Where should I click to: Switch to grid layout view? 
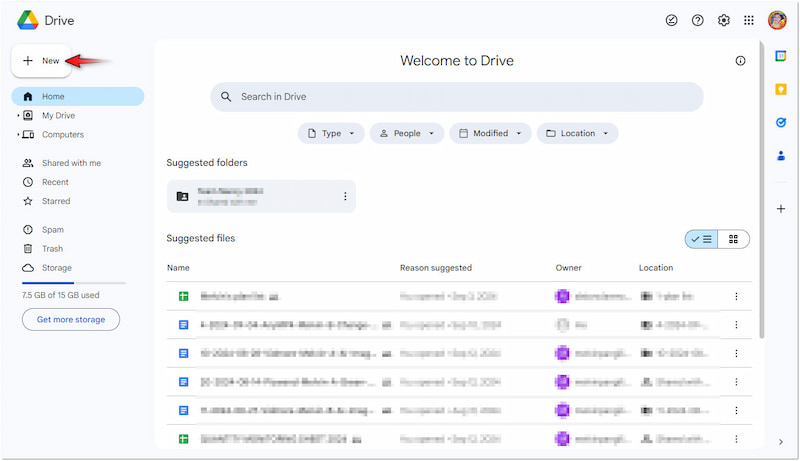point(734,239)
